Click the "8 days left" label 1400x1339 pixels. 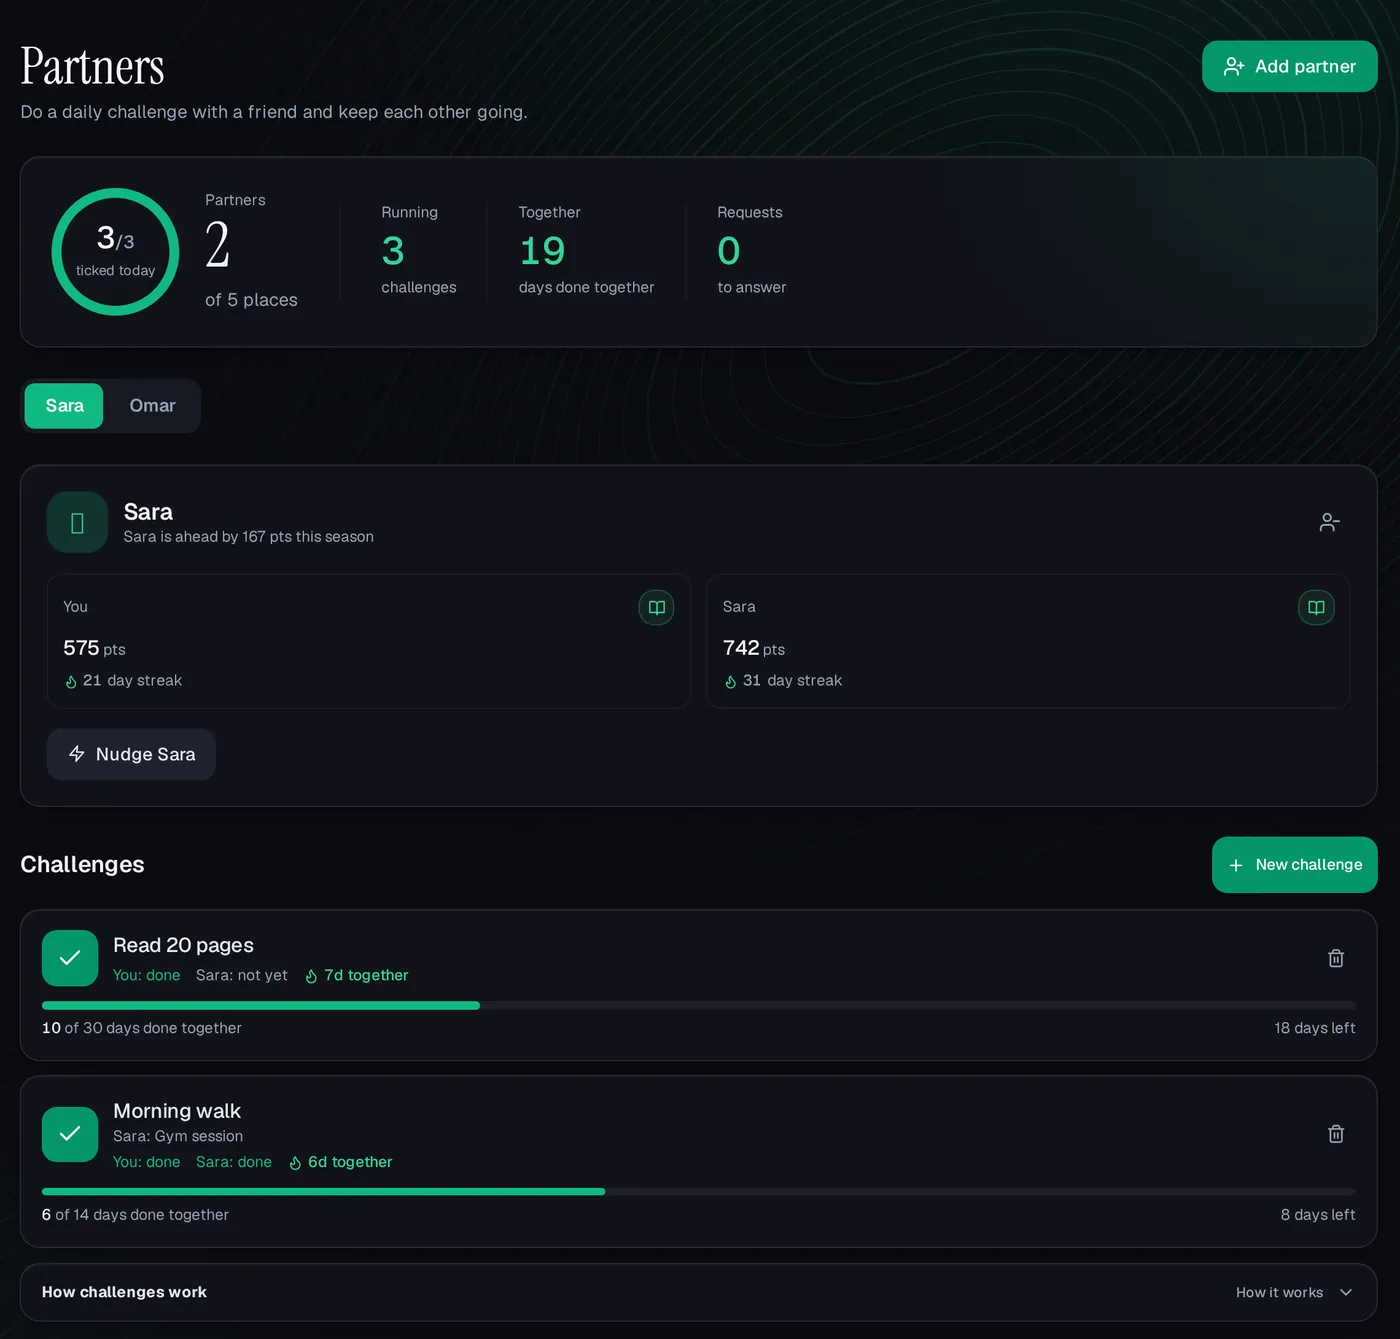tap(1318, 1215)
